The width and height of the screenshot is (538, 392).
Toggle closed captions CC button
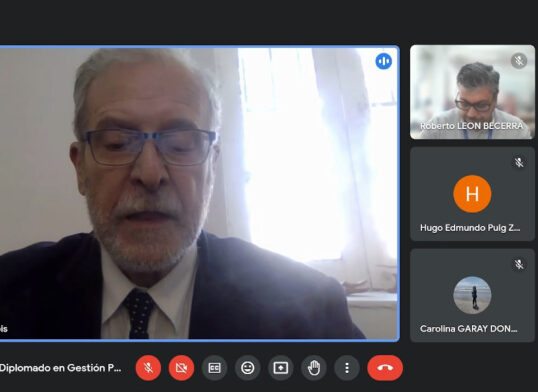214,368
